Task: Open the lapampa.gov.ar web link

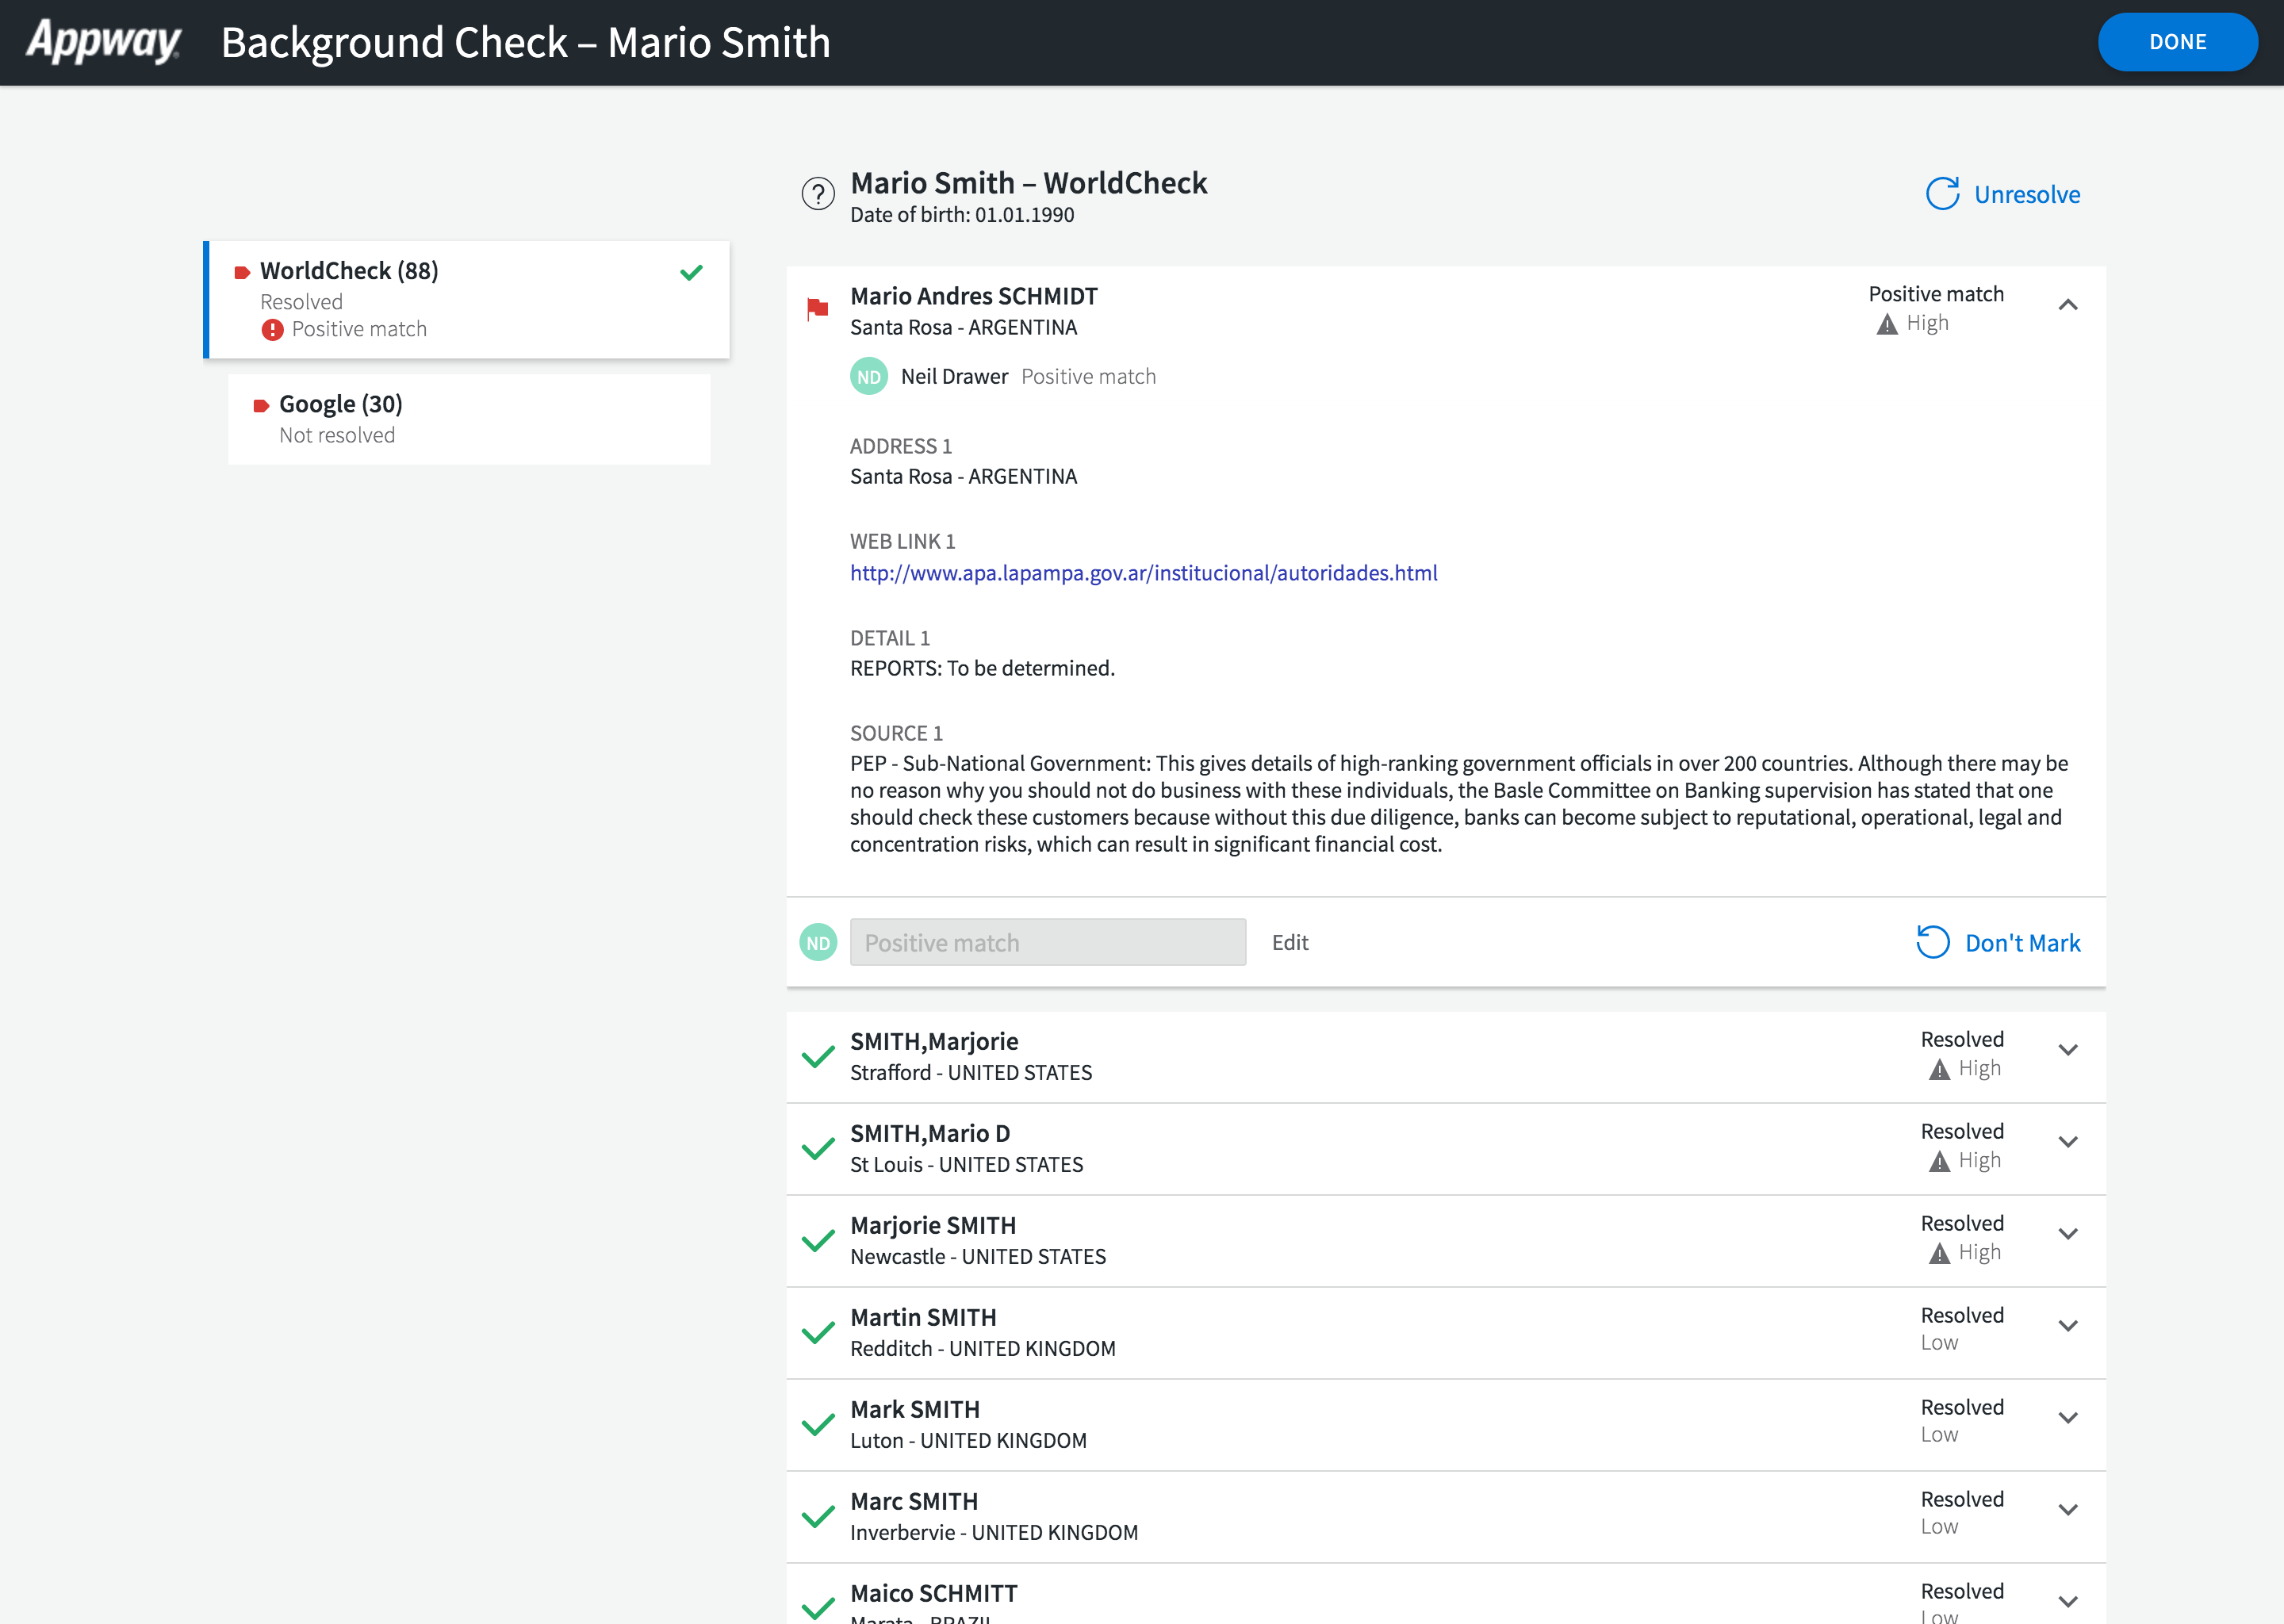Action: (x=1144, y=573)
